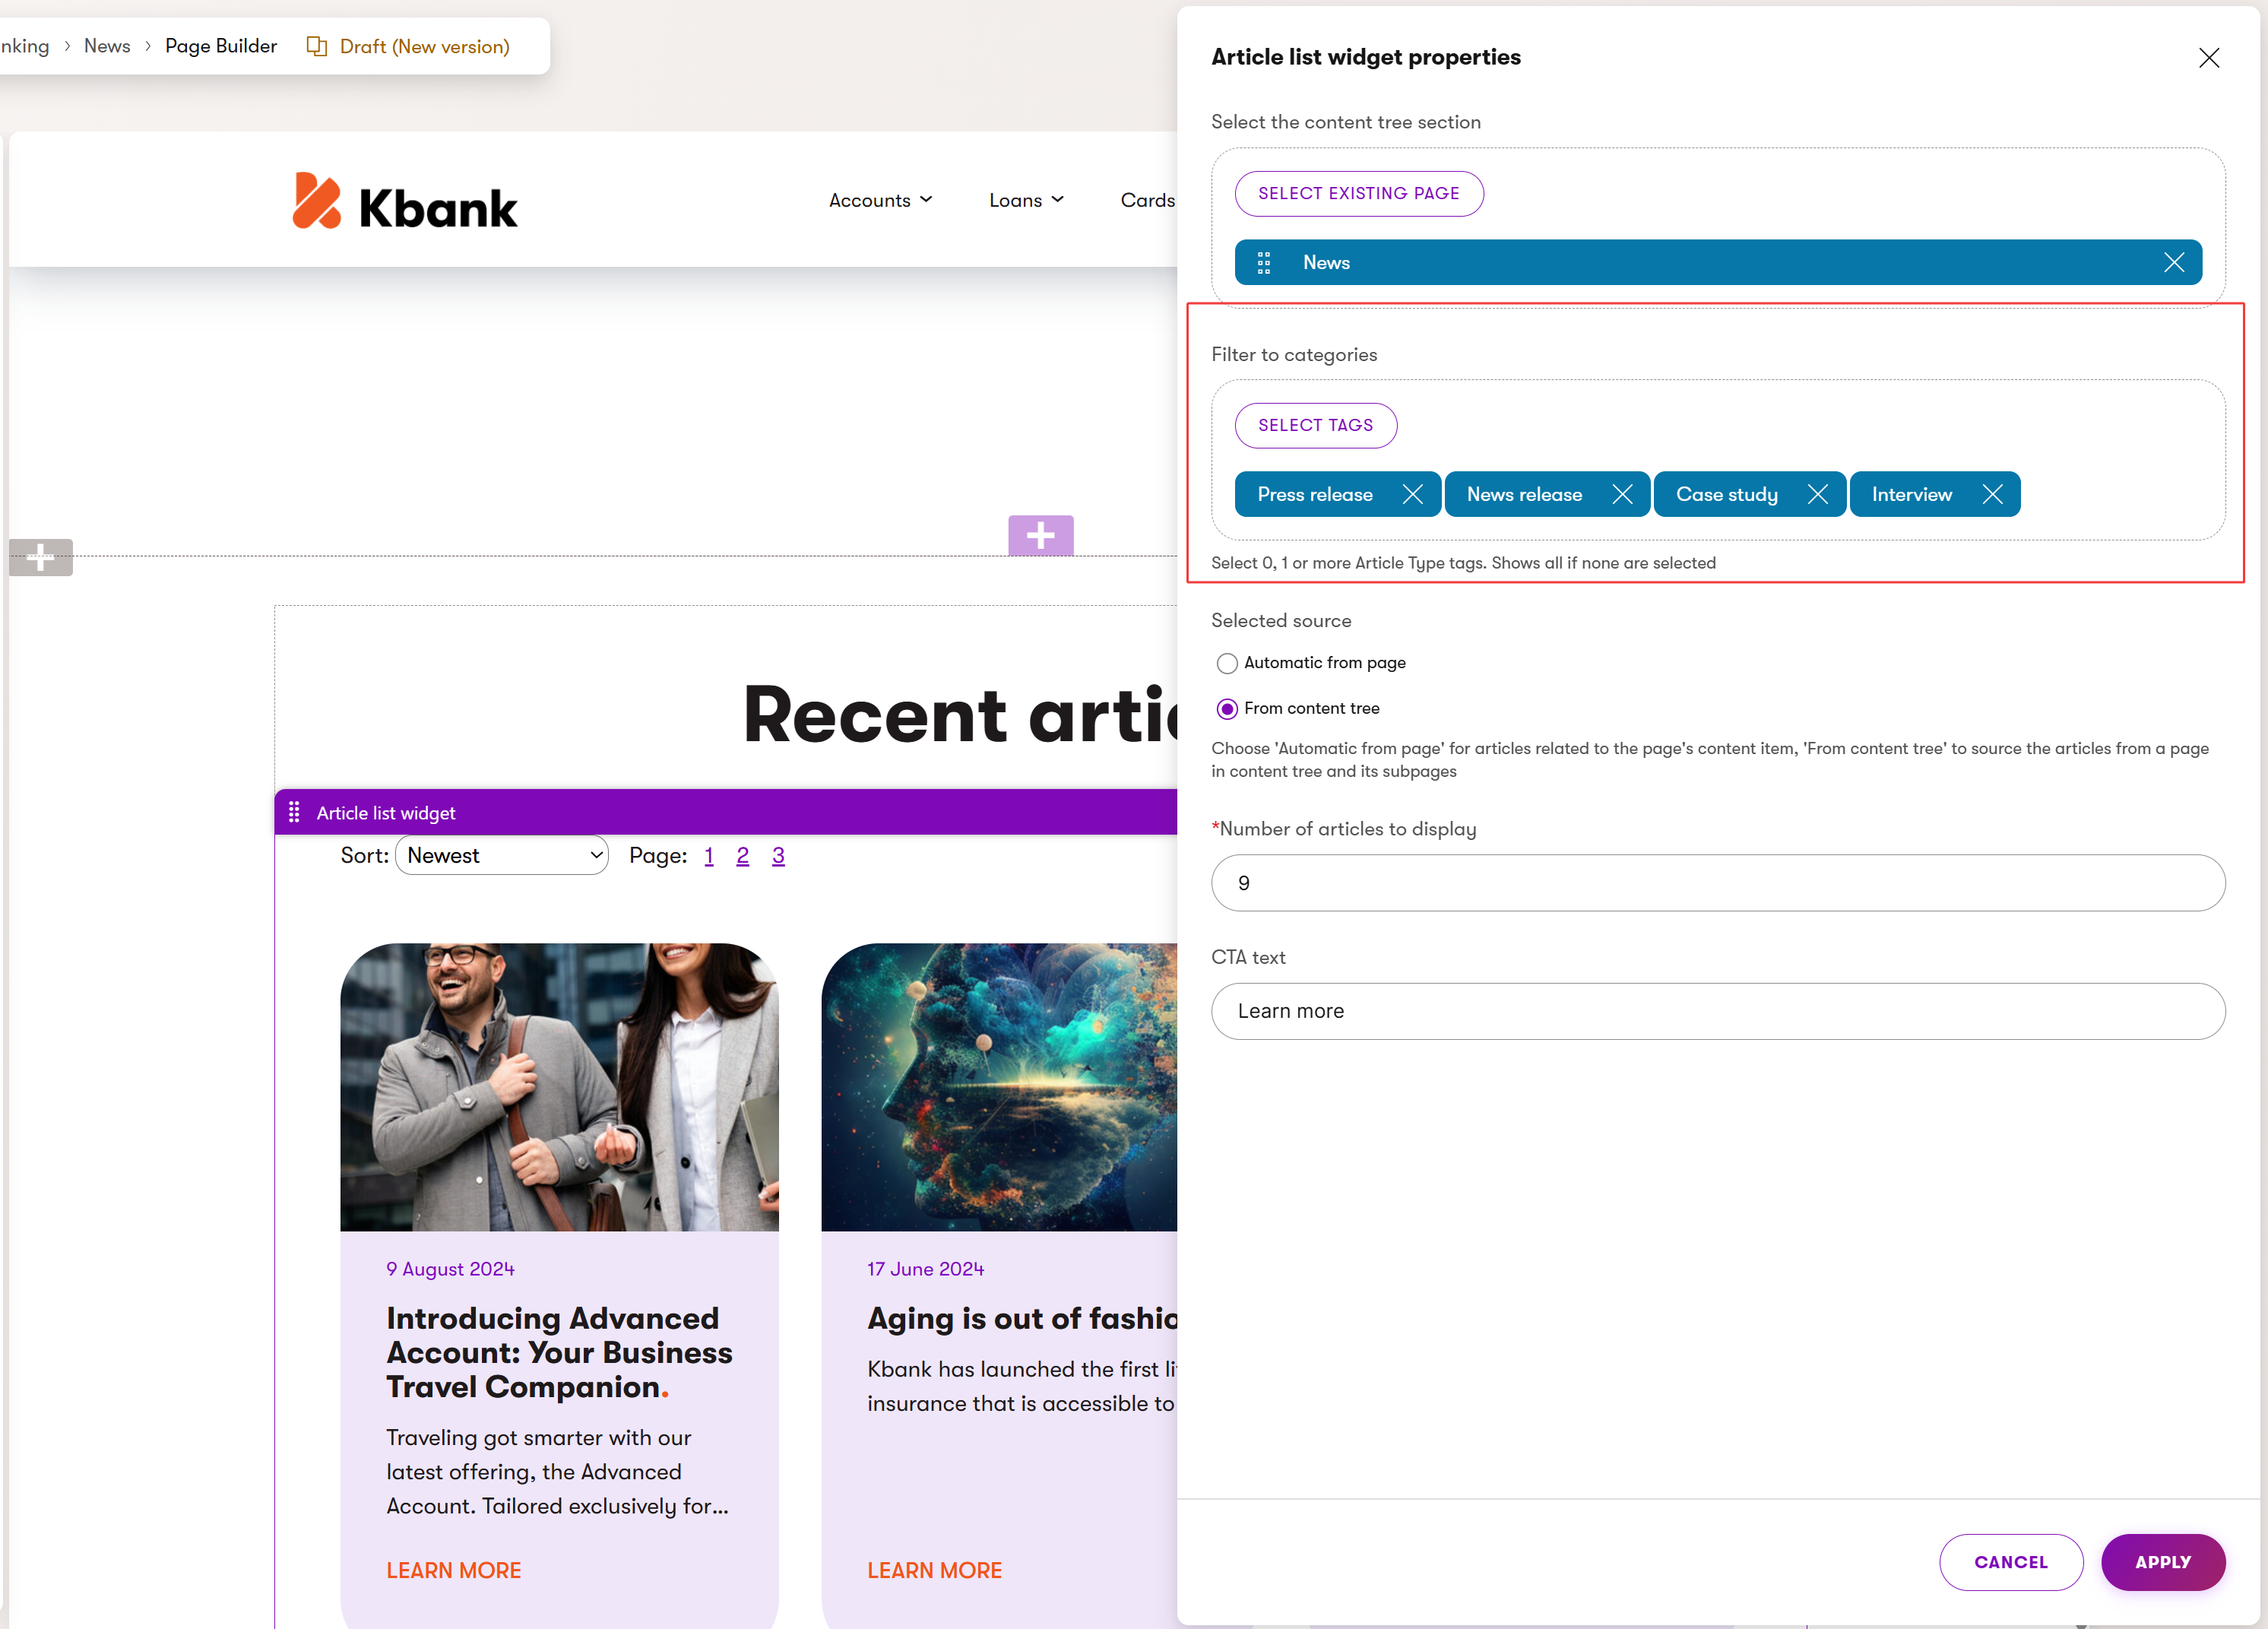Focus the Number of articles to display field
The image size is (2268, 1629).
1718,883
